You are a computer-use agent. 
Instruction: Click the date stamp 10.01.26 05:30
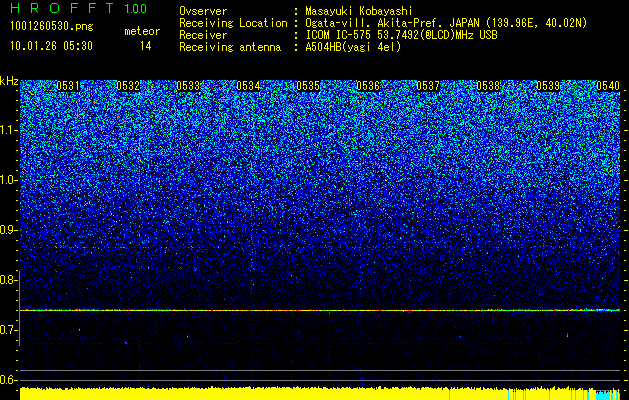pos(51,46)
